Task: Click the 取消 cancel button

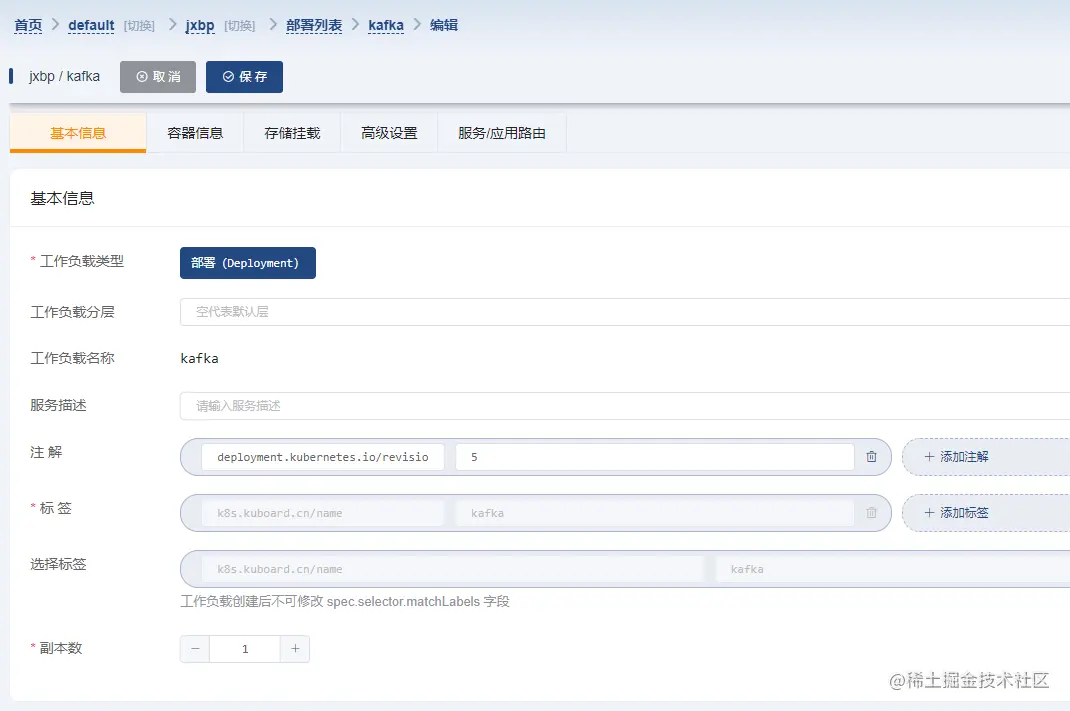Action: [158, 76]
